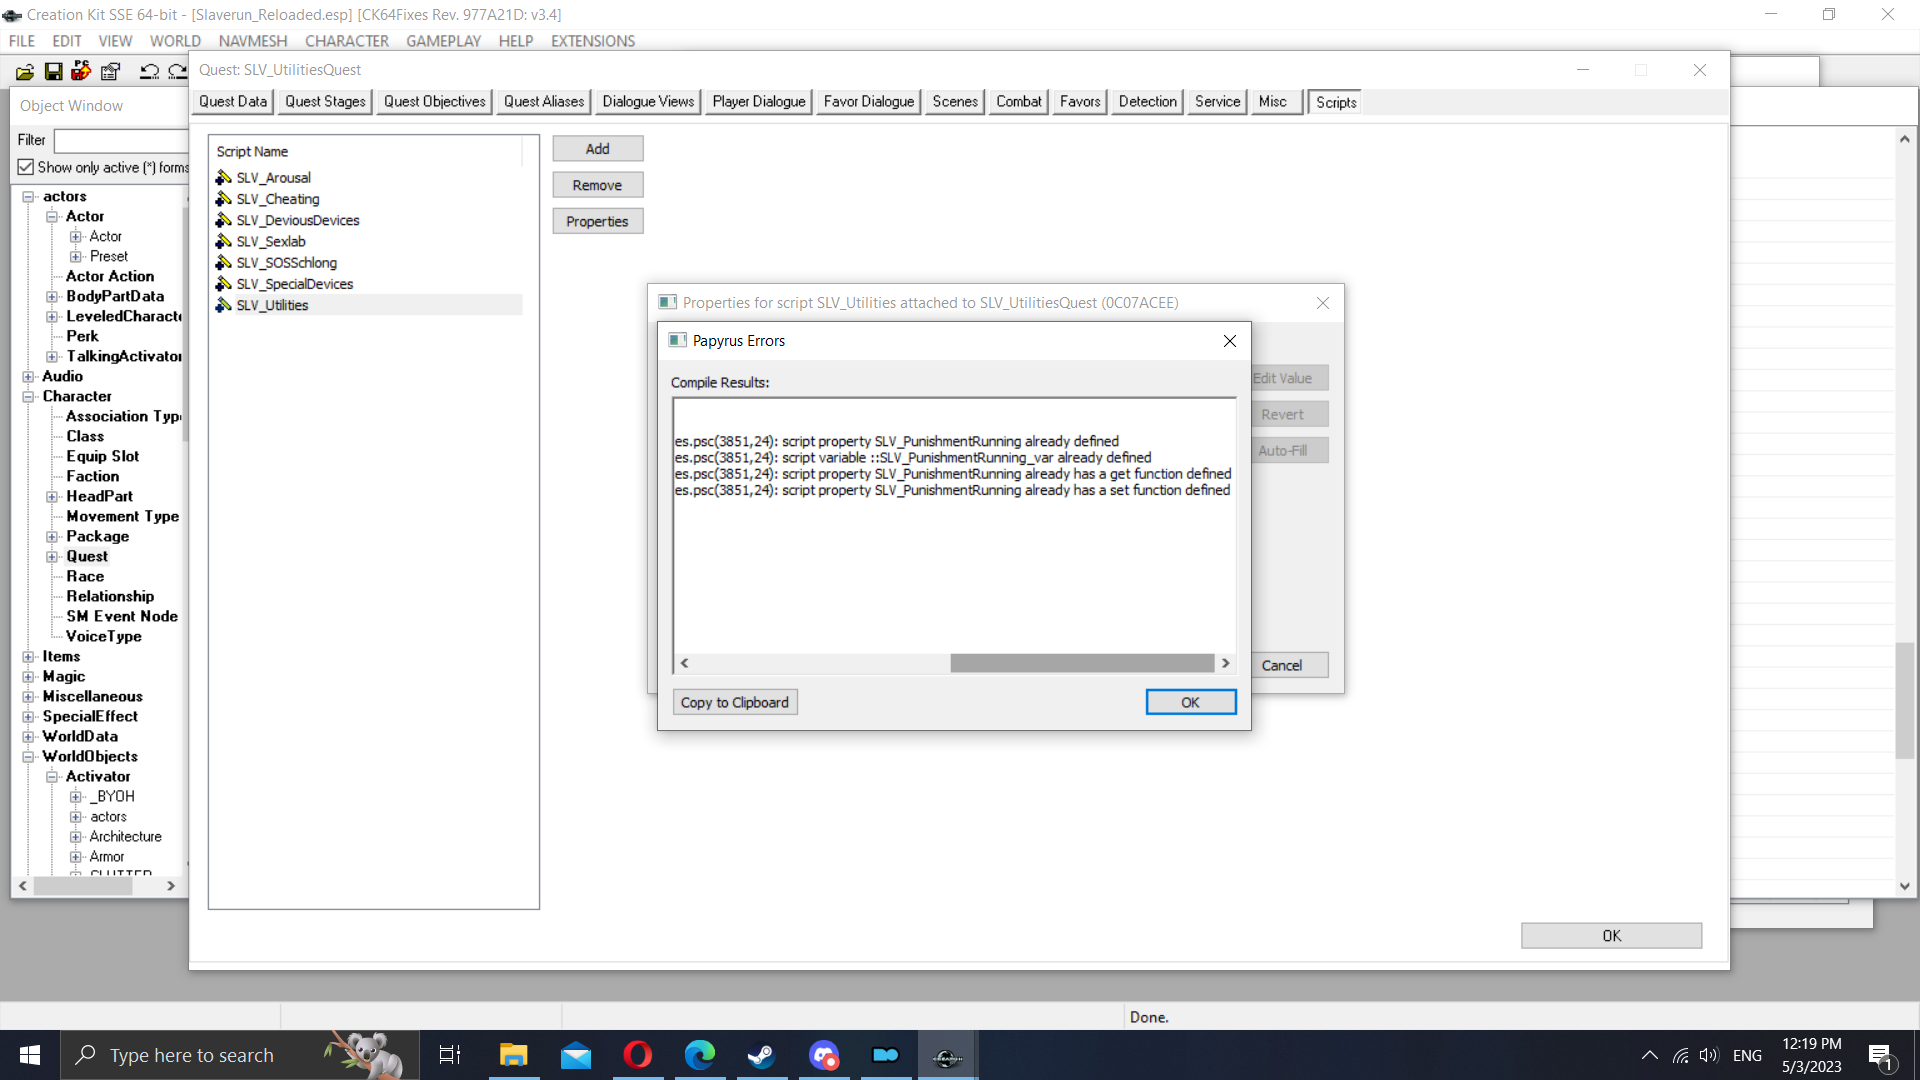Click the Copy to Clipboard button

pyautogui.click(x=735, y=701)
